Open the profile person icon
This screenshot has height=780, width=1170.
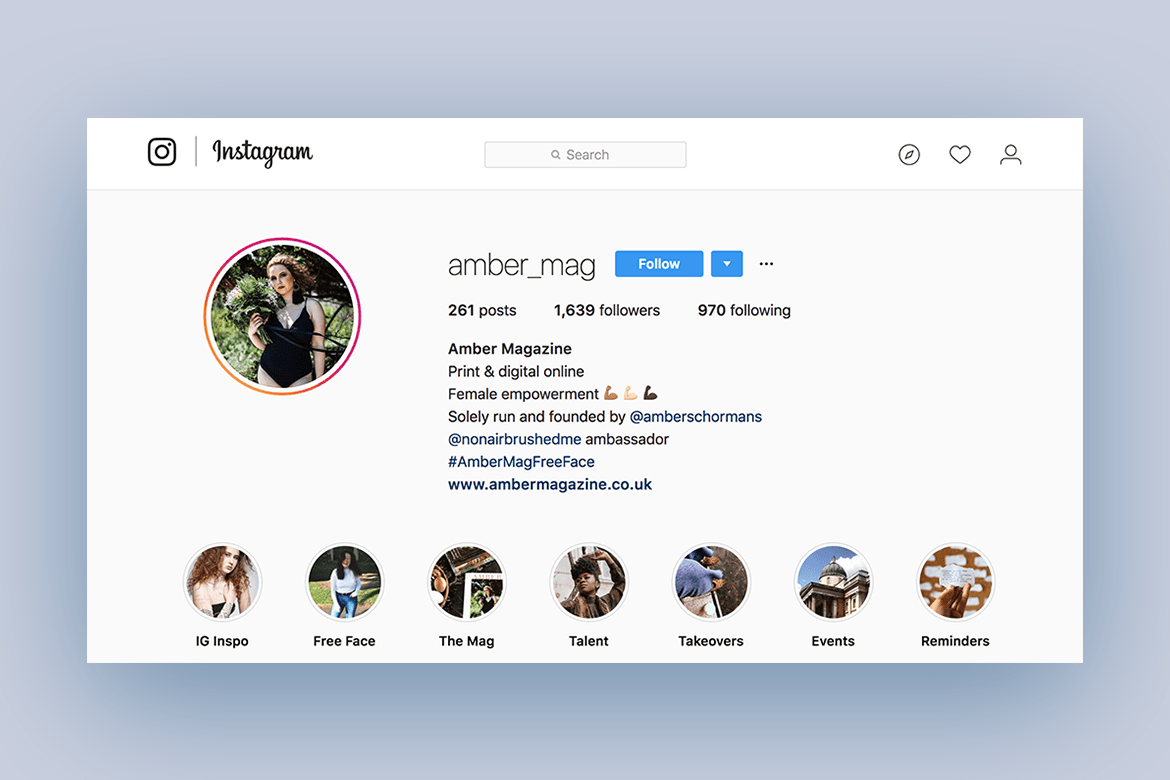pyautogui.click(x=1010, y=155)
